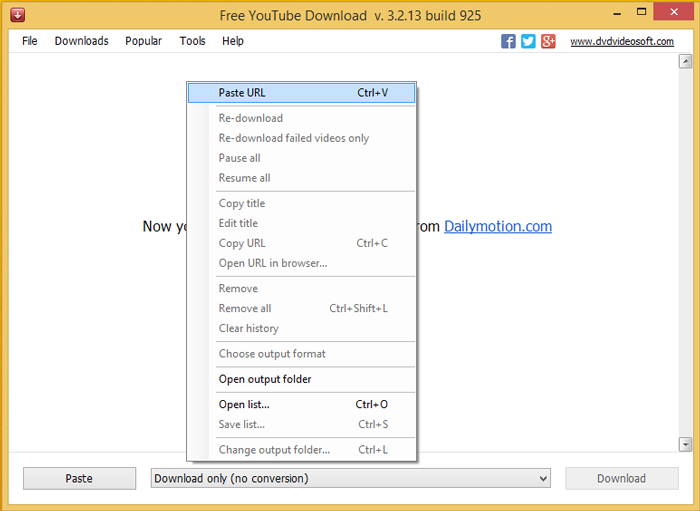This screenshot has width=700, height=511.
Task: Select Edit title entry
Action: (301, 223)
